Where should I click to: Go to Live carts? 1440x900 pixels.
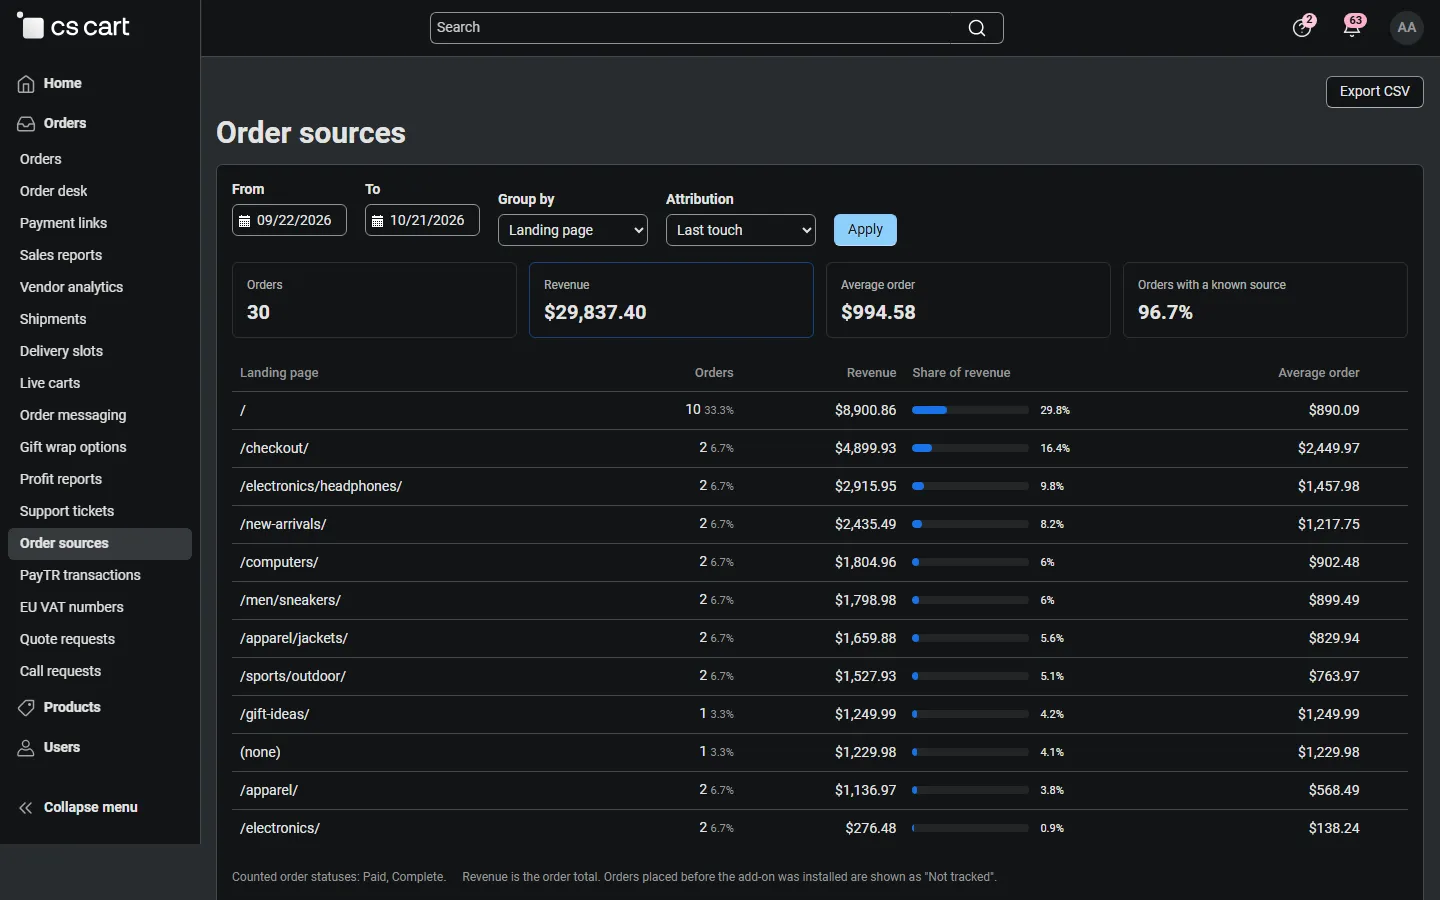point(50,383)
